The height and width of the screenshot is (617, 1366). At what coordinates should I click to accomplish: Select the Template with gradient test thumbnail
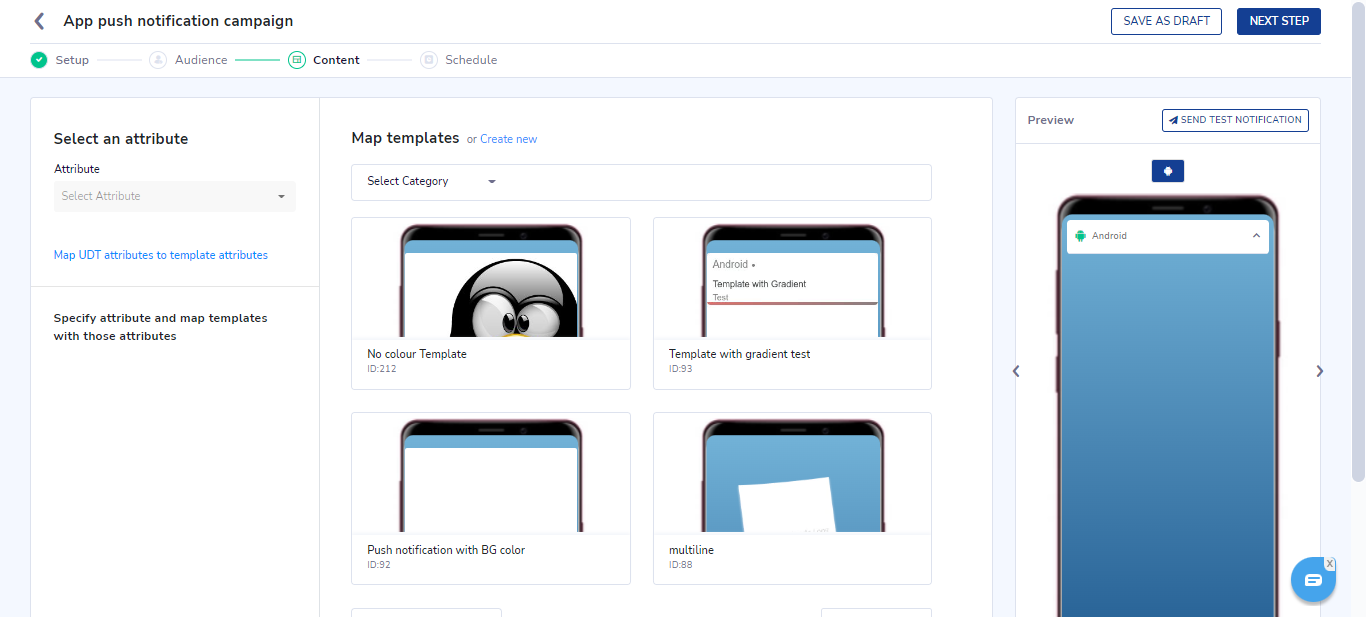coord(792,279)
